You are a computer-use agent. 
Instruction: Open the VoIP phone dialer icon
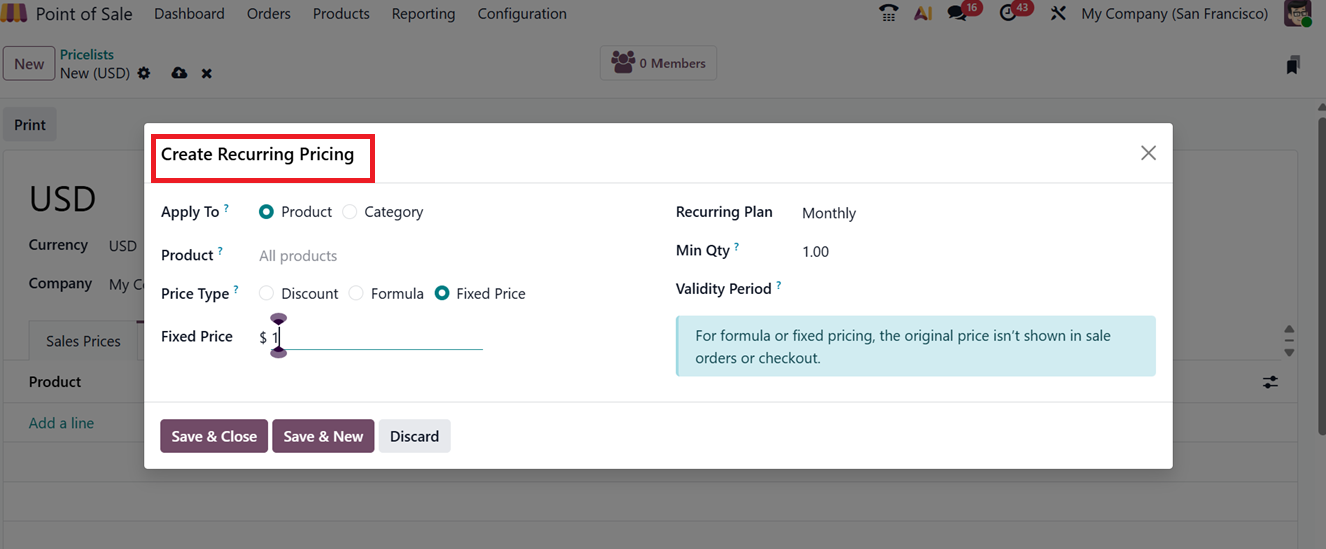pos(888,14)
